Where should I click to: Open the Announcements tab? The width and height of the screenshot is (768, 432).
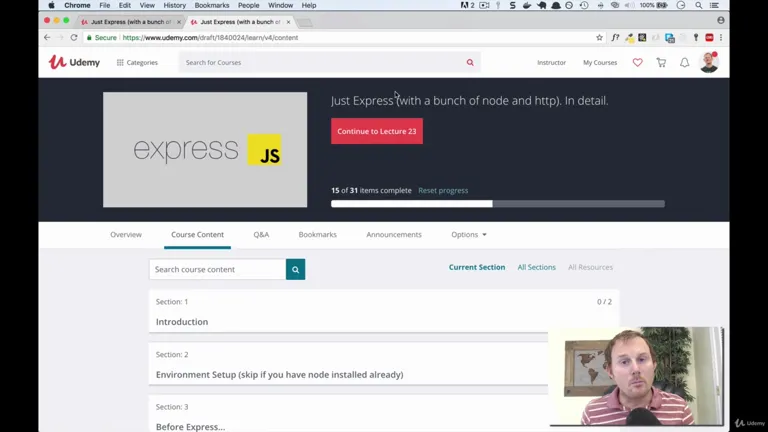(x=394, y=235)
